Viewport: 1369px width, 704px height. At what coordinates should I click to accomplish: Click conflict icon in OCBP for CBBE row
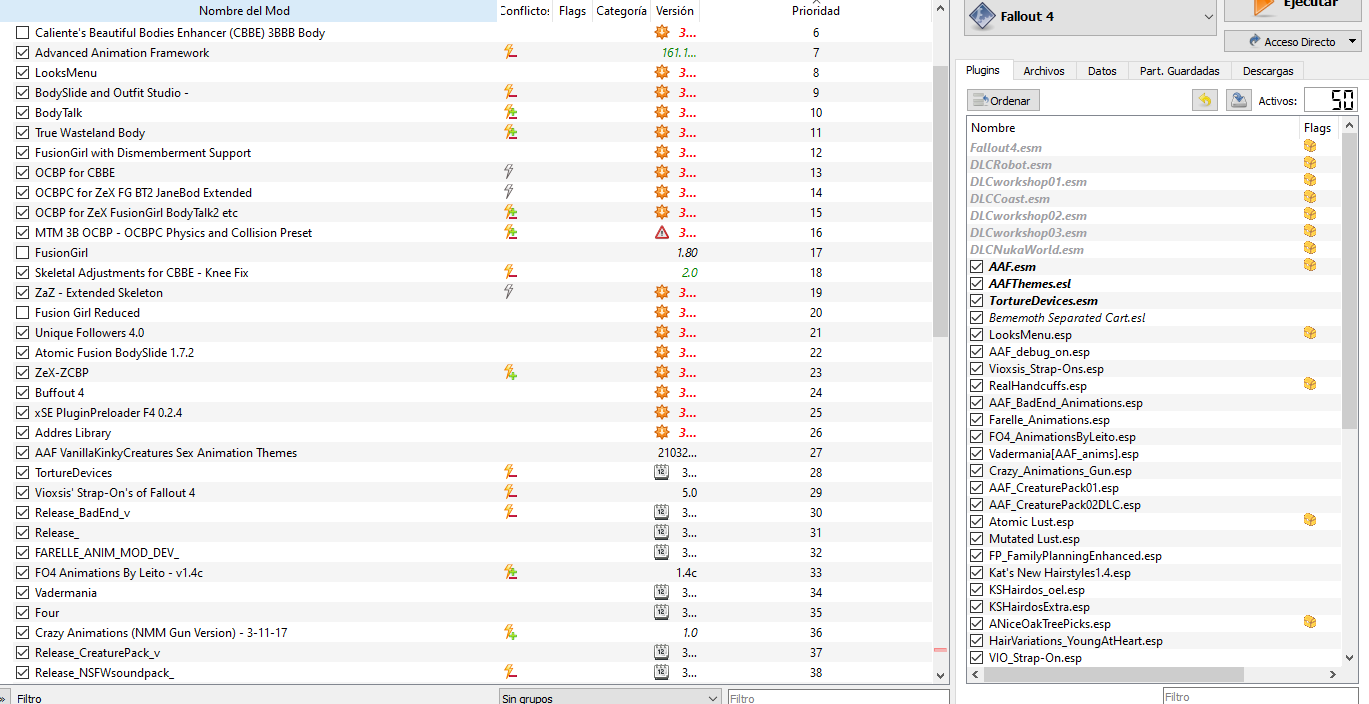pyautogui.click(x=509, y=172)
